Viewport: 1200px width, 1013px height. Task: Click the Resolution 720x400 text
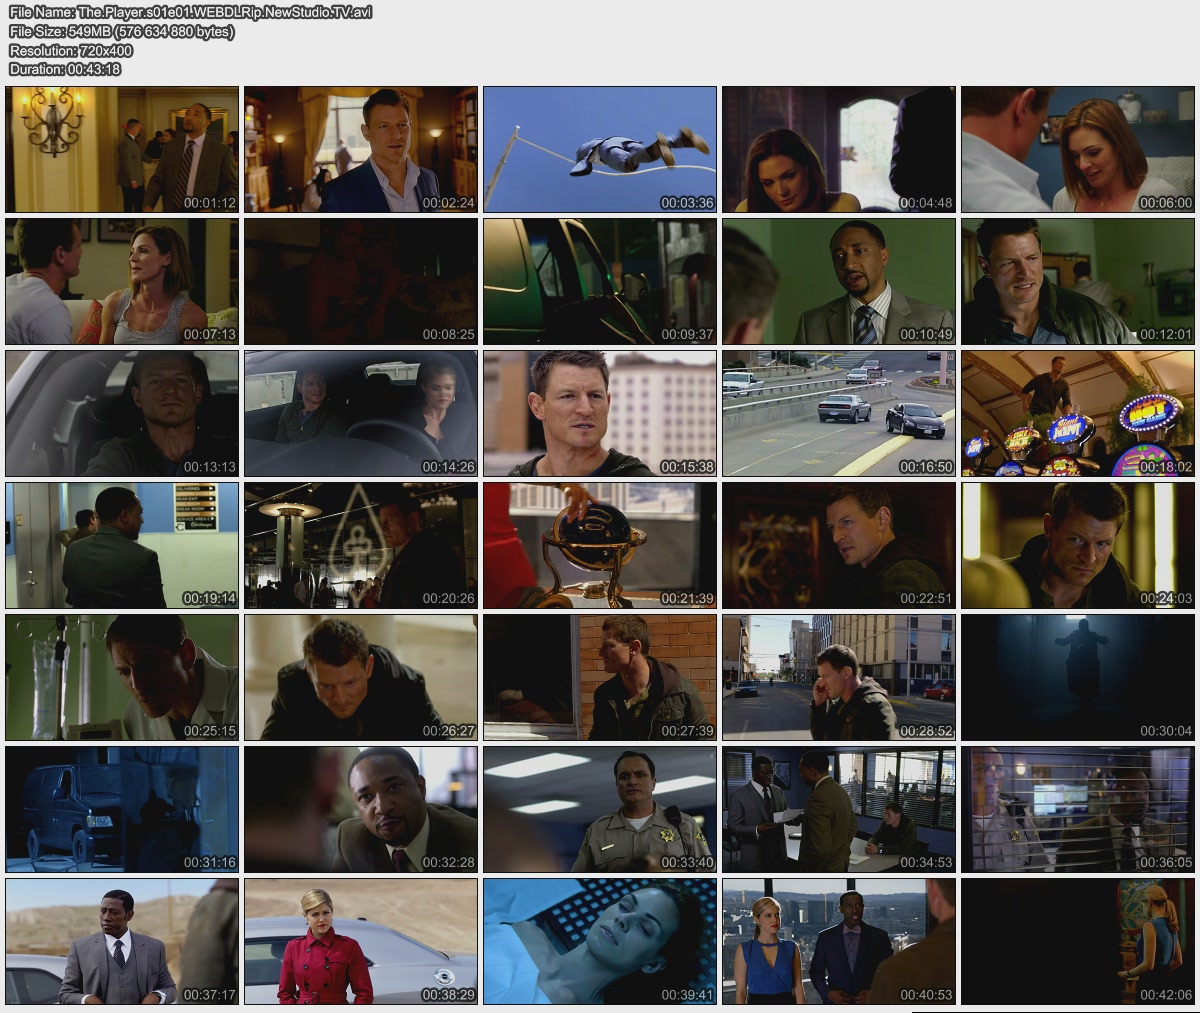click(71, 50)
